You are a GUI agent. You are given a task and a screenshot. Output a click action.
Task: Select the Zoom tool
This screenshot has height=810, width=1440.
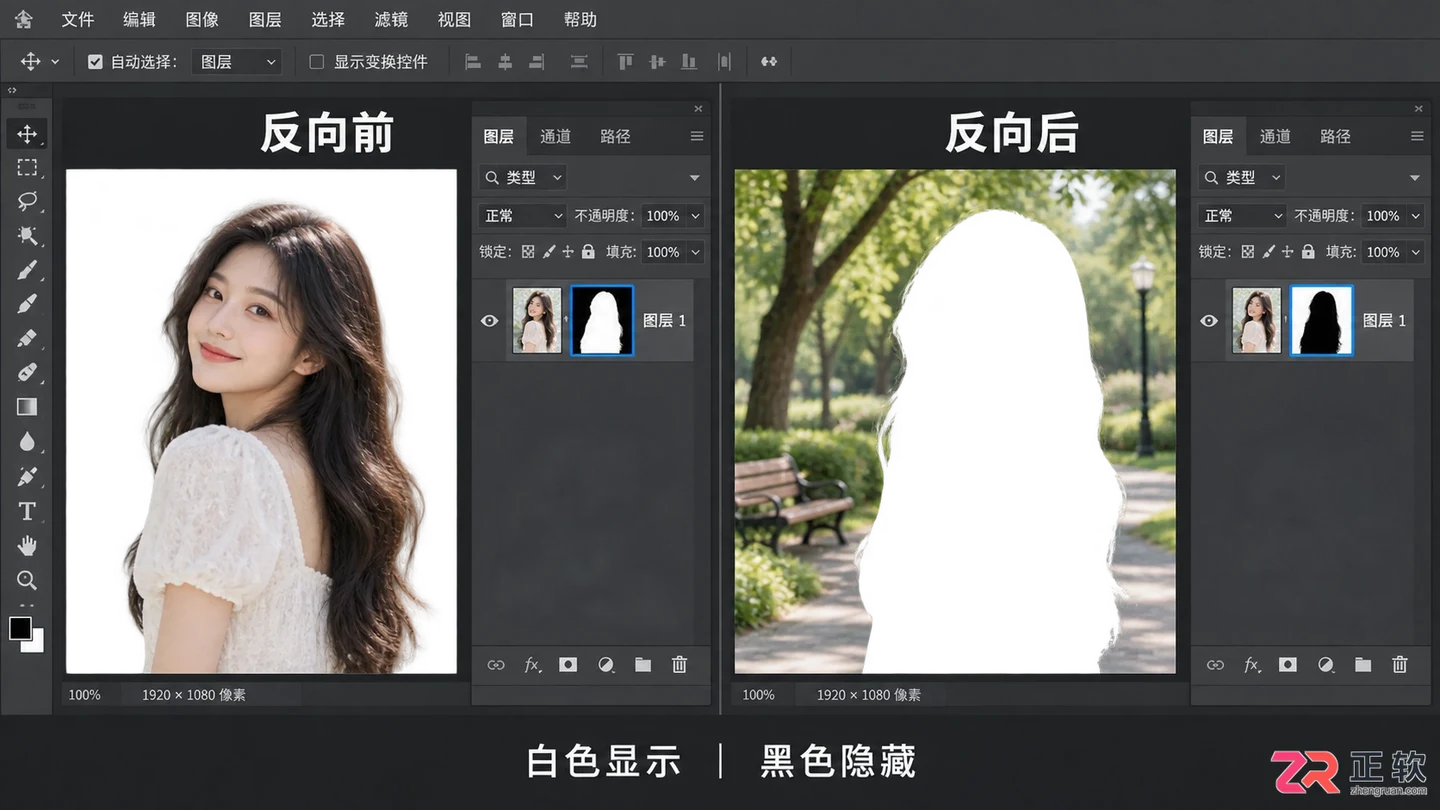click(27, 580)
